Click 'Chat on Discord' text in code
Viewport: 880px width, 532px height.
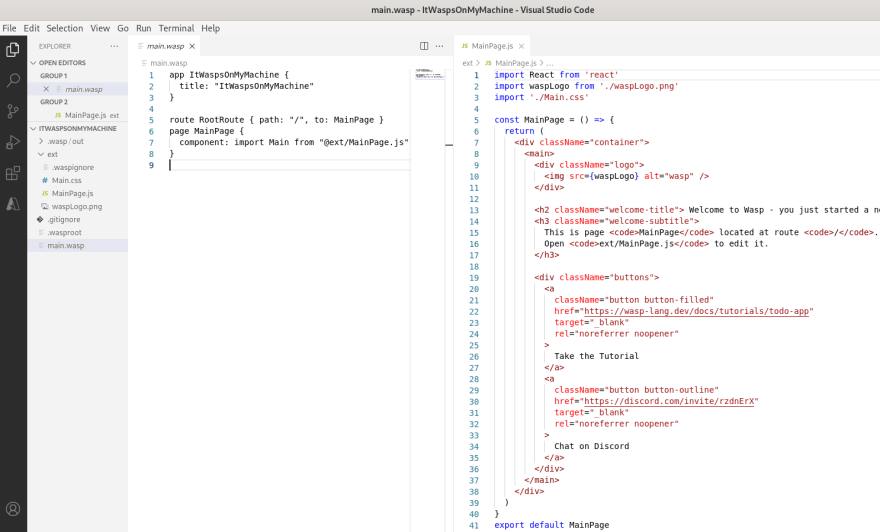click(x=592, y=446)
